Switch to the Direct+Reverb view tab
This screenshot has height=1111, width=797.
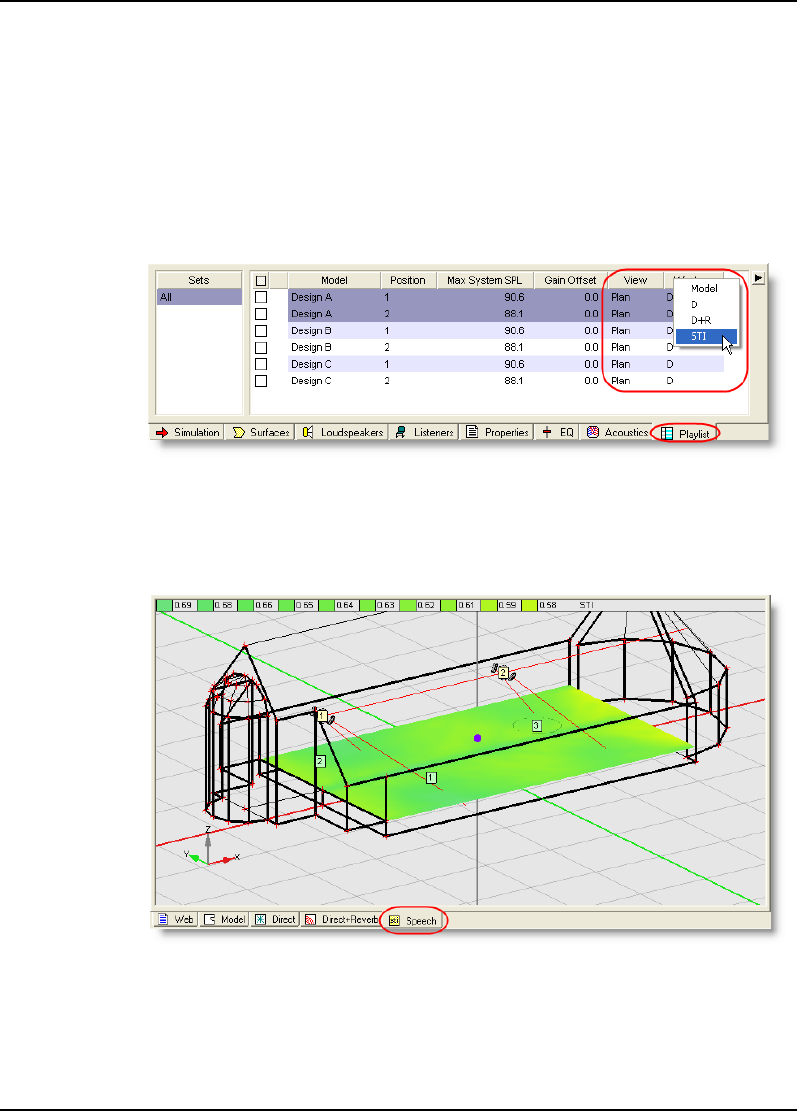(341, 920)
